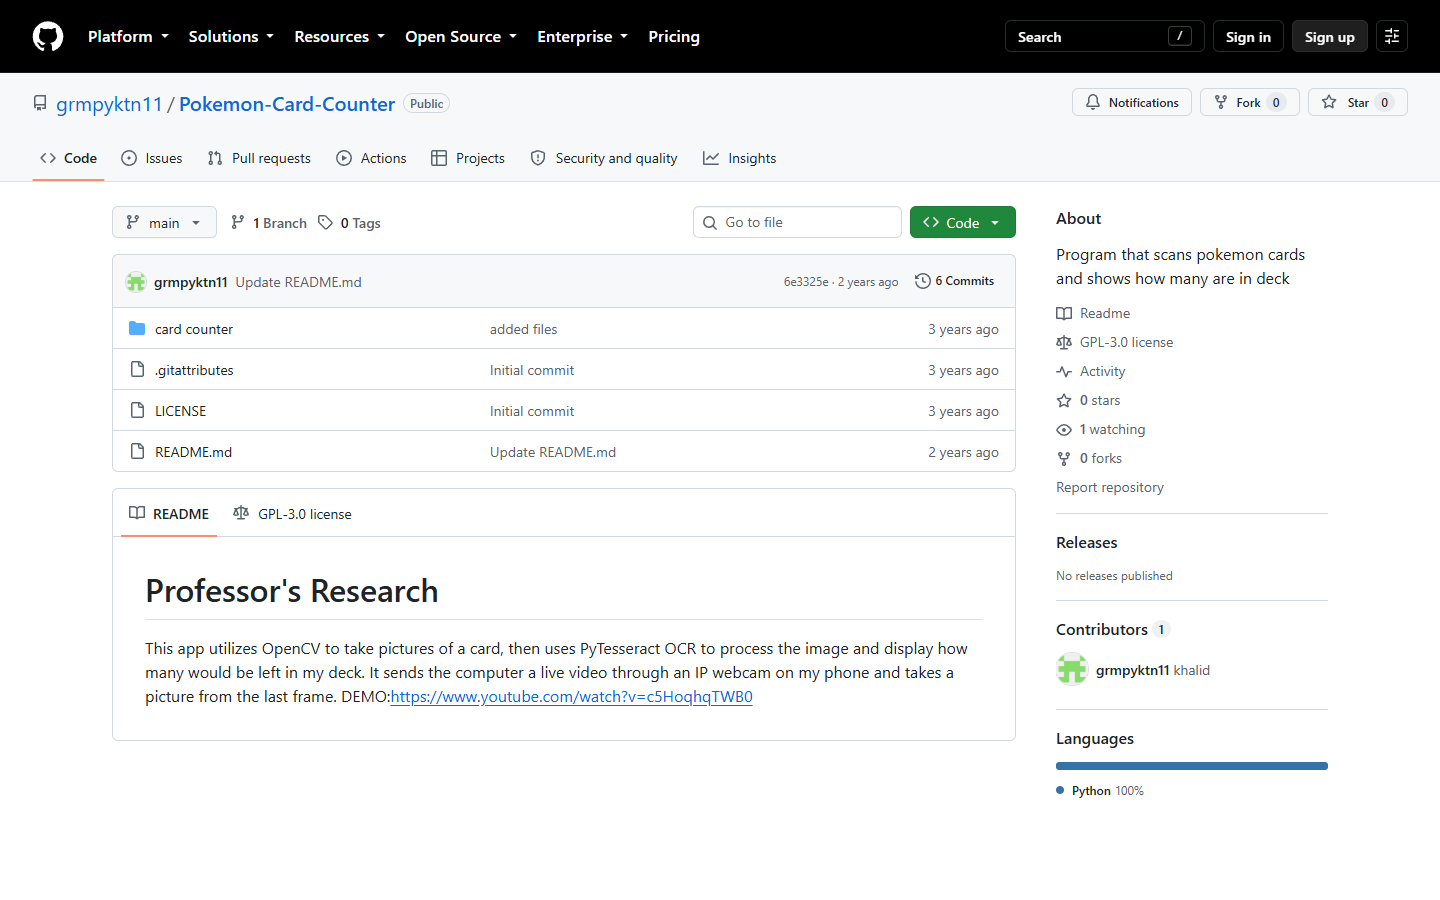1440x900 pixels.
Task: Expand the Solutions menu
Action: coord(231,37)
